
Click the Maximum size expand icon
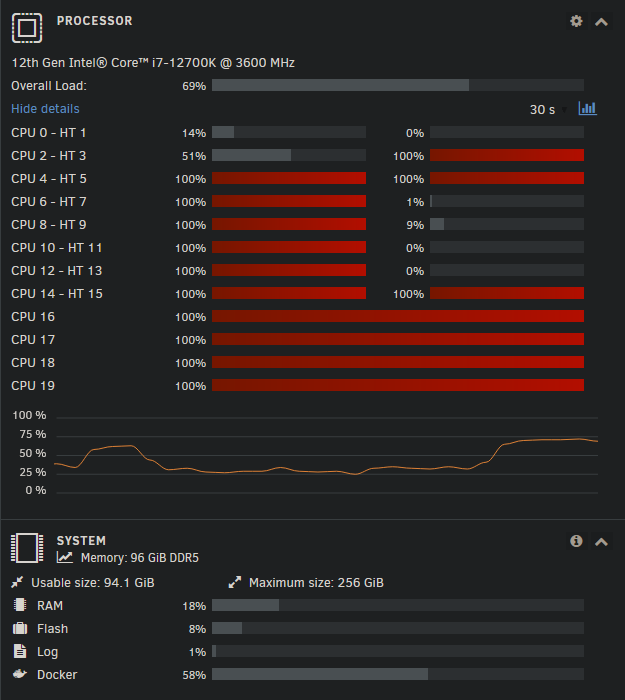coord(235,582)
